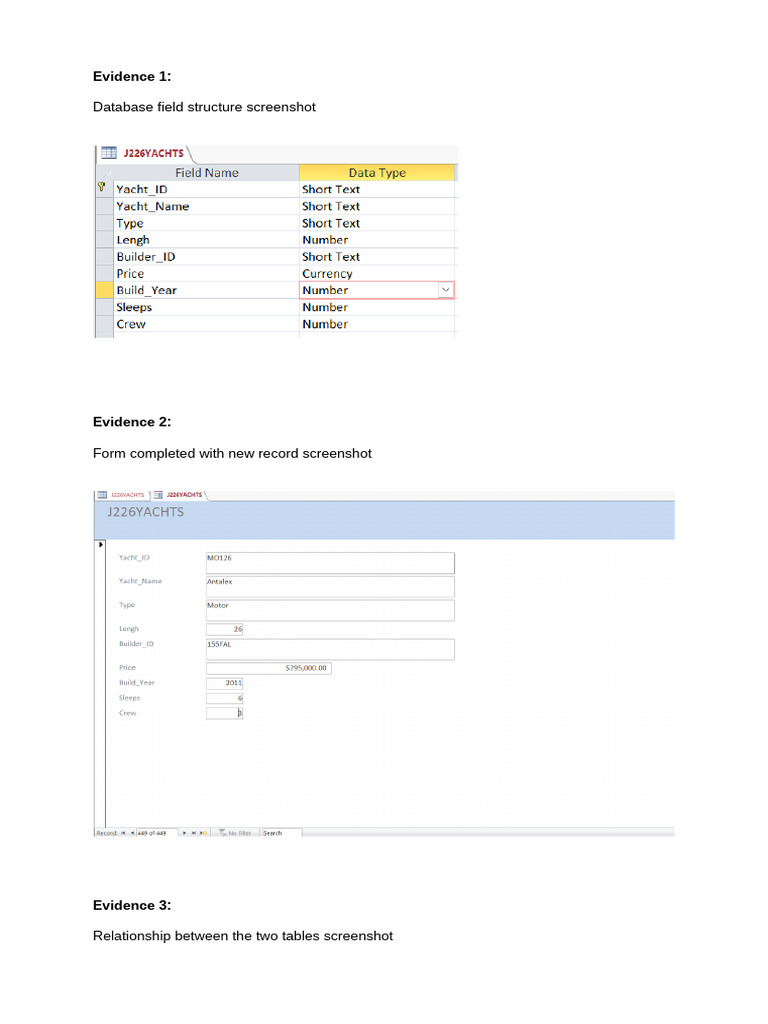Click the Price field showing $795,000.00
This screenshot has height=1024, width=768.
(x=268, y=668)
